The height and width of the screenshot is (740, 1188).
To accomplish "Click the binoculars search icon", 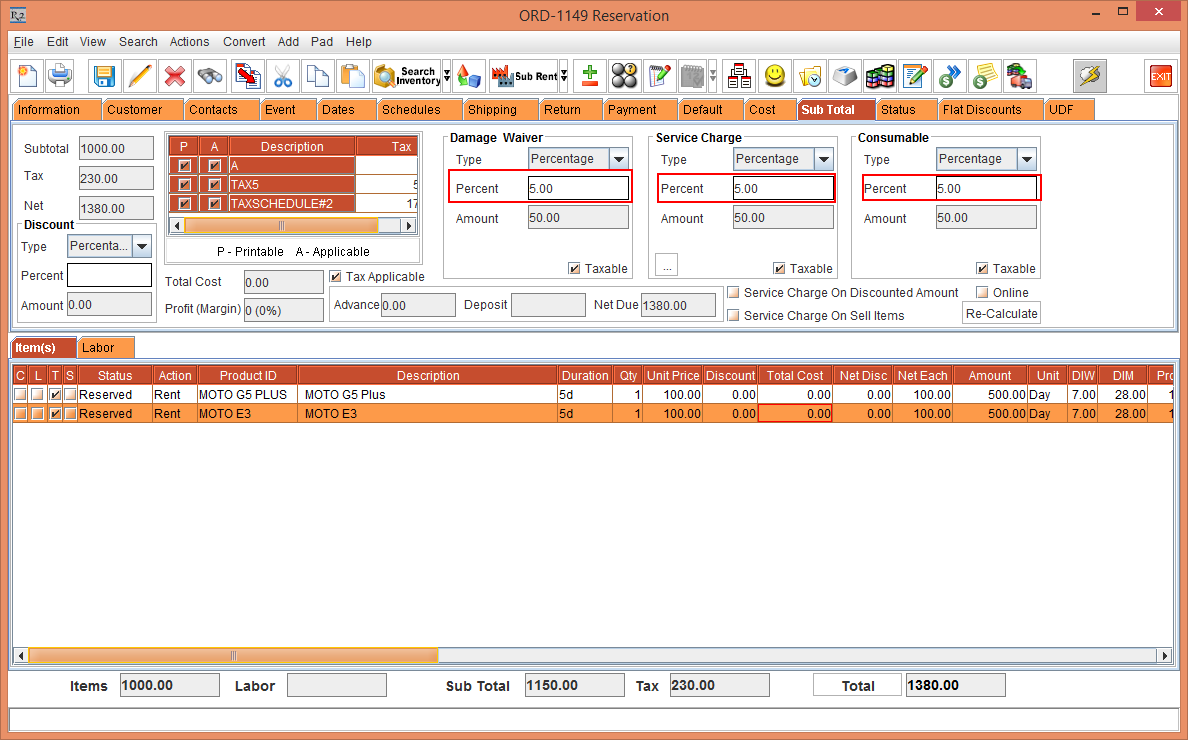I will [210, 76].
